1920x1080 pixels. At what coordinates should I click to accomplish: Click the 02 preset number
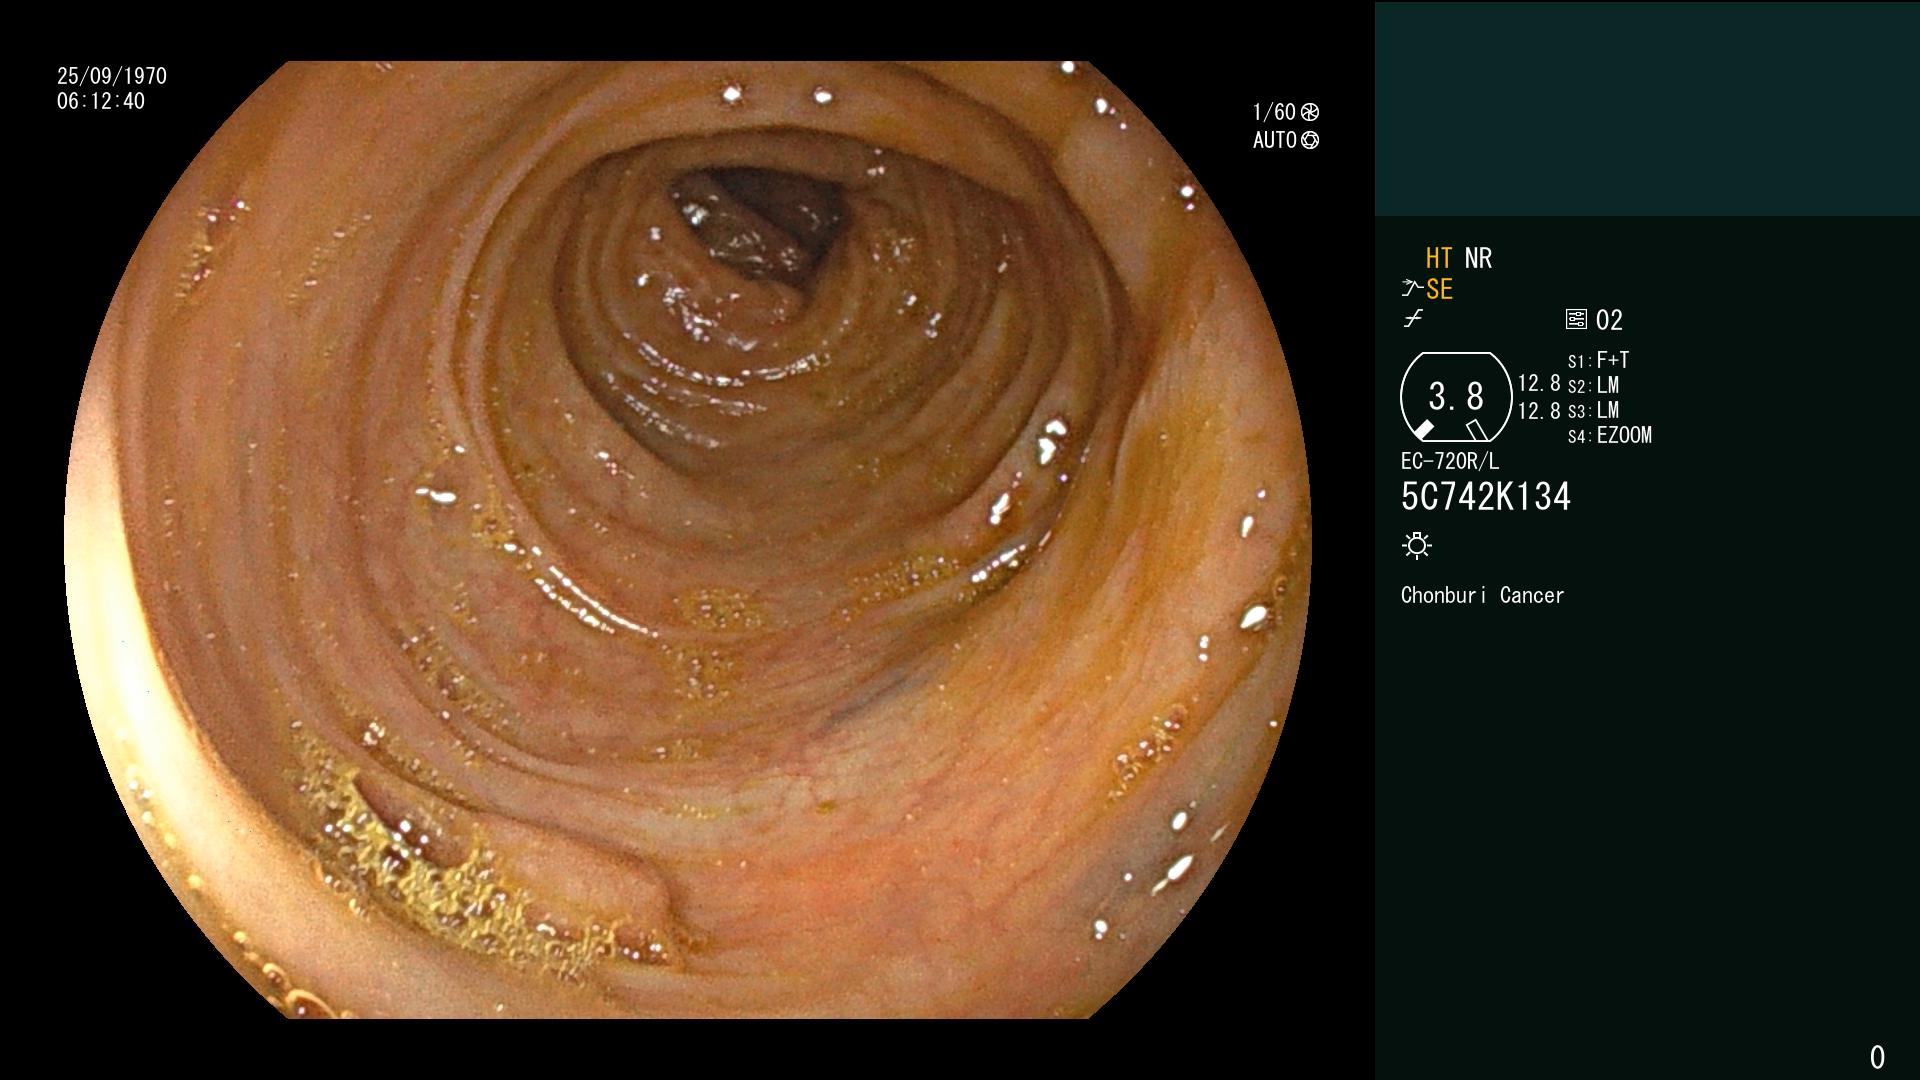click(x=1609, y=320)
